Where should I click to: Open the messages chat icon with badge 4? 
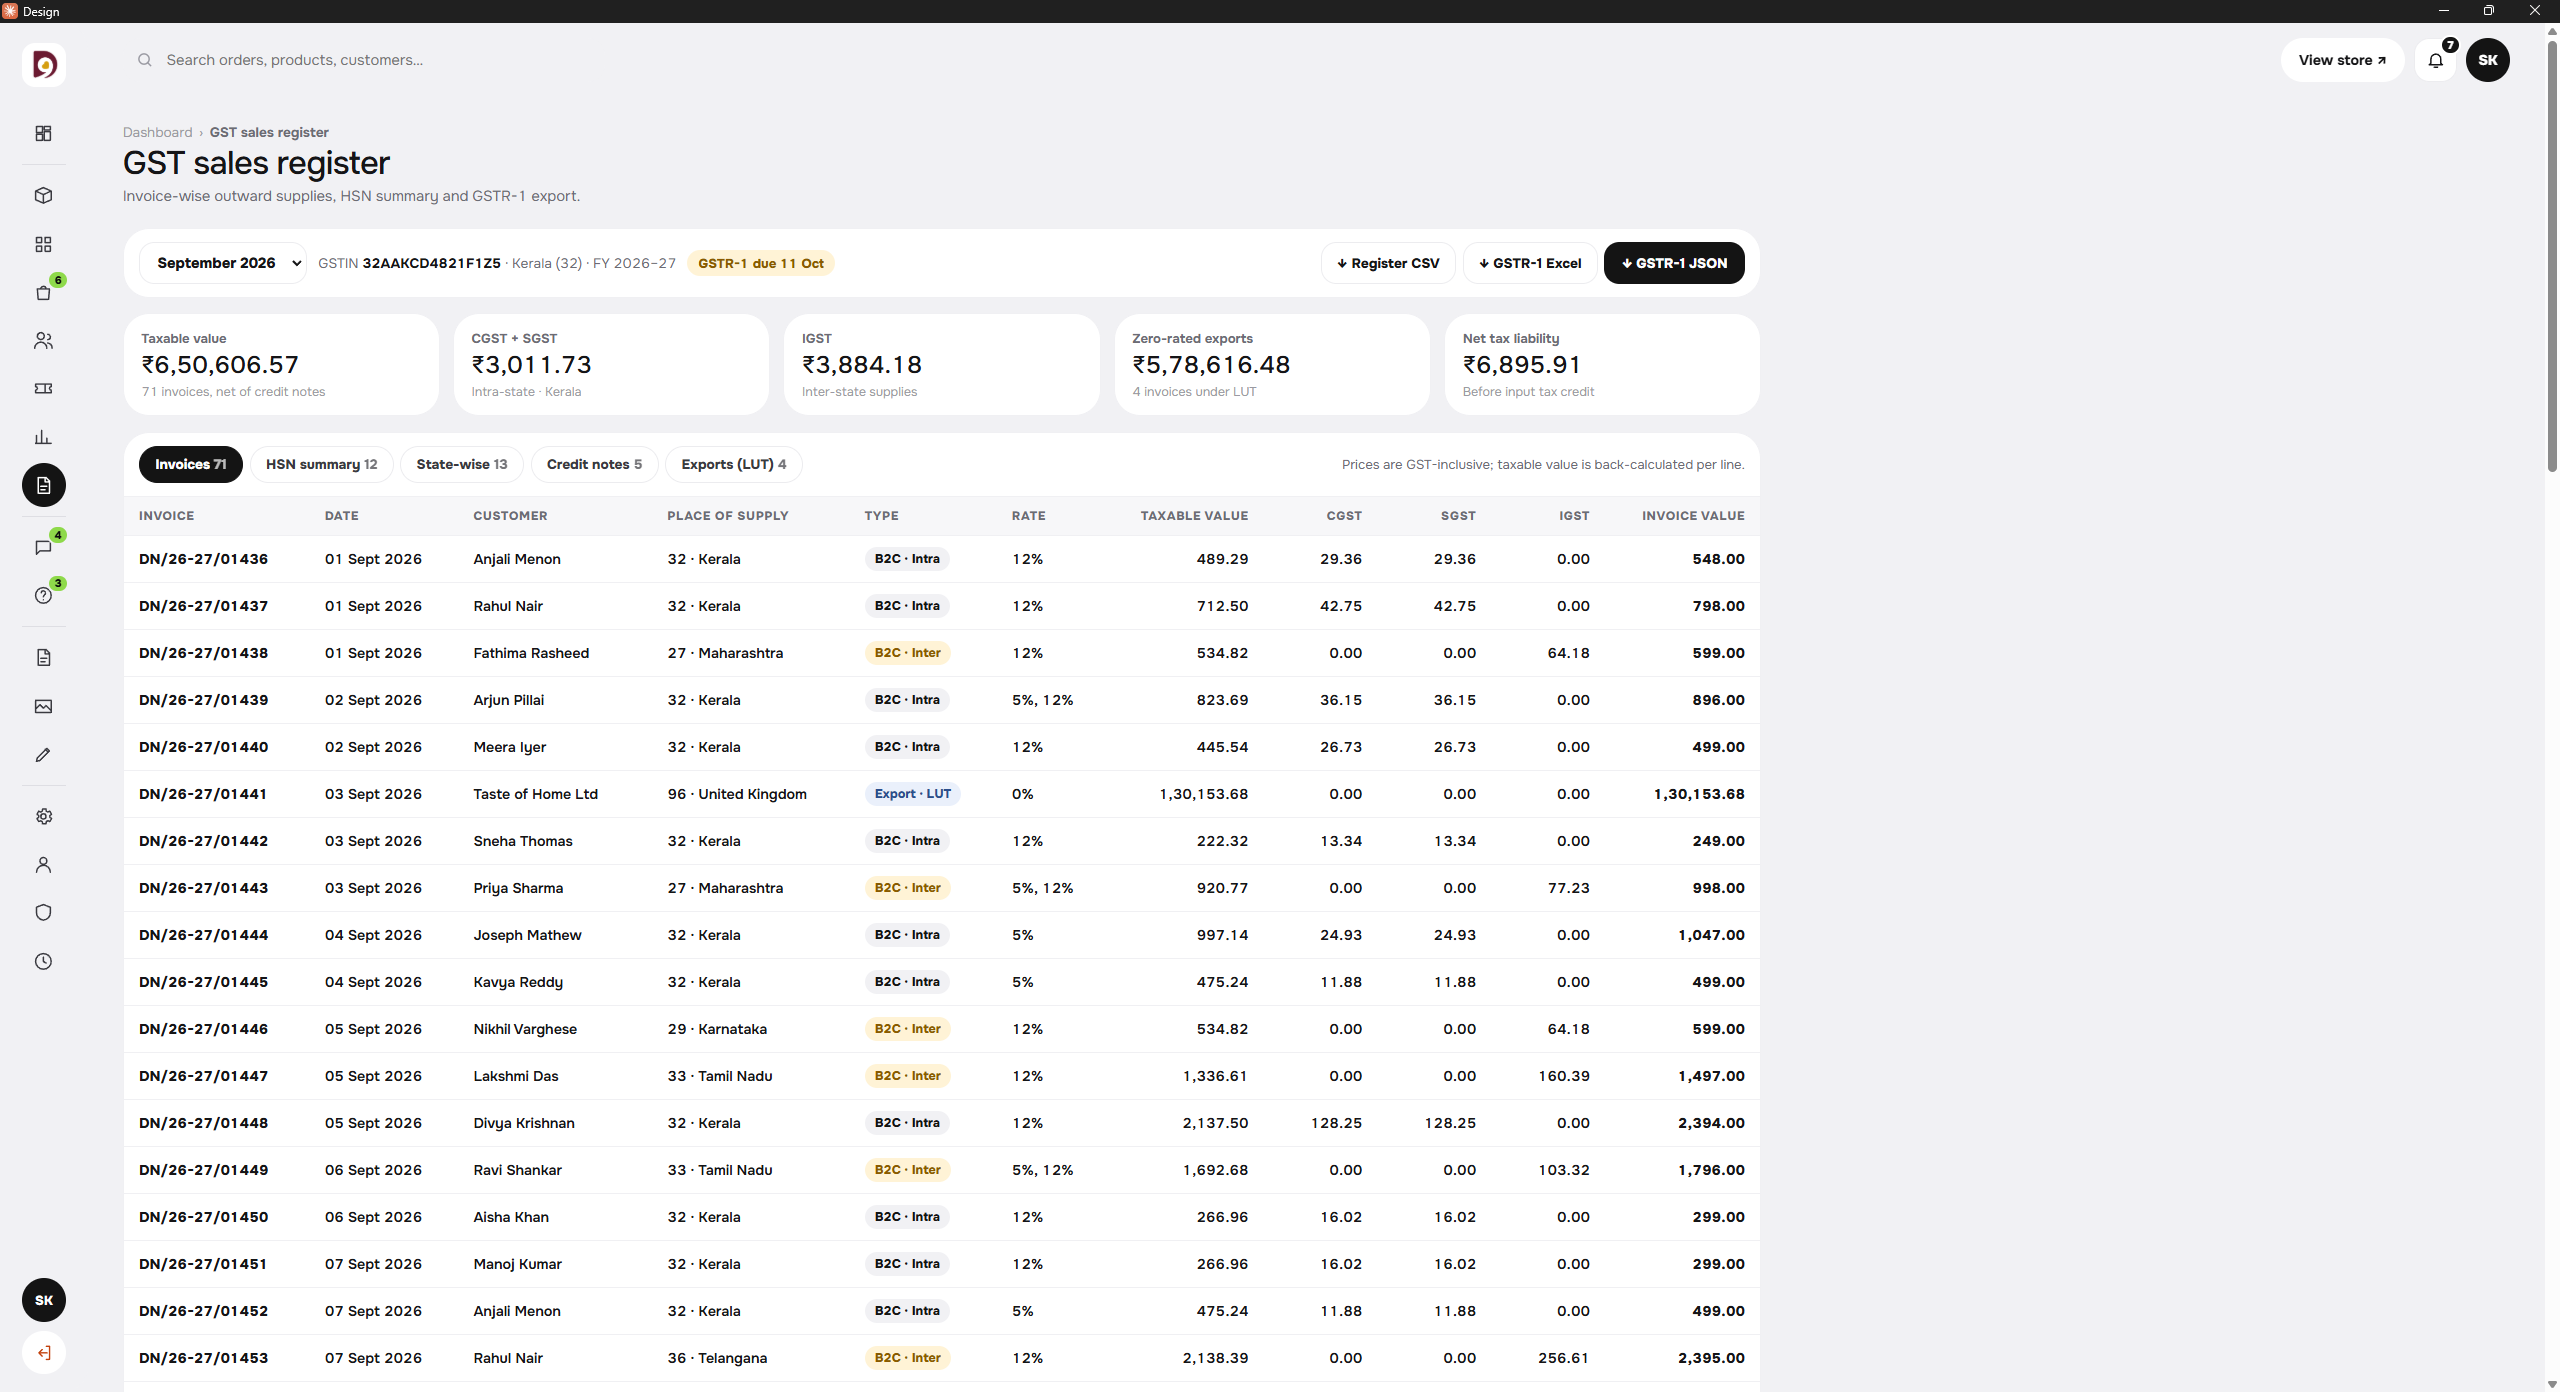point(43,547)
